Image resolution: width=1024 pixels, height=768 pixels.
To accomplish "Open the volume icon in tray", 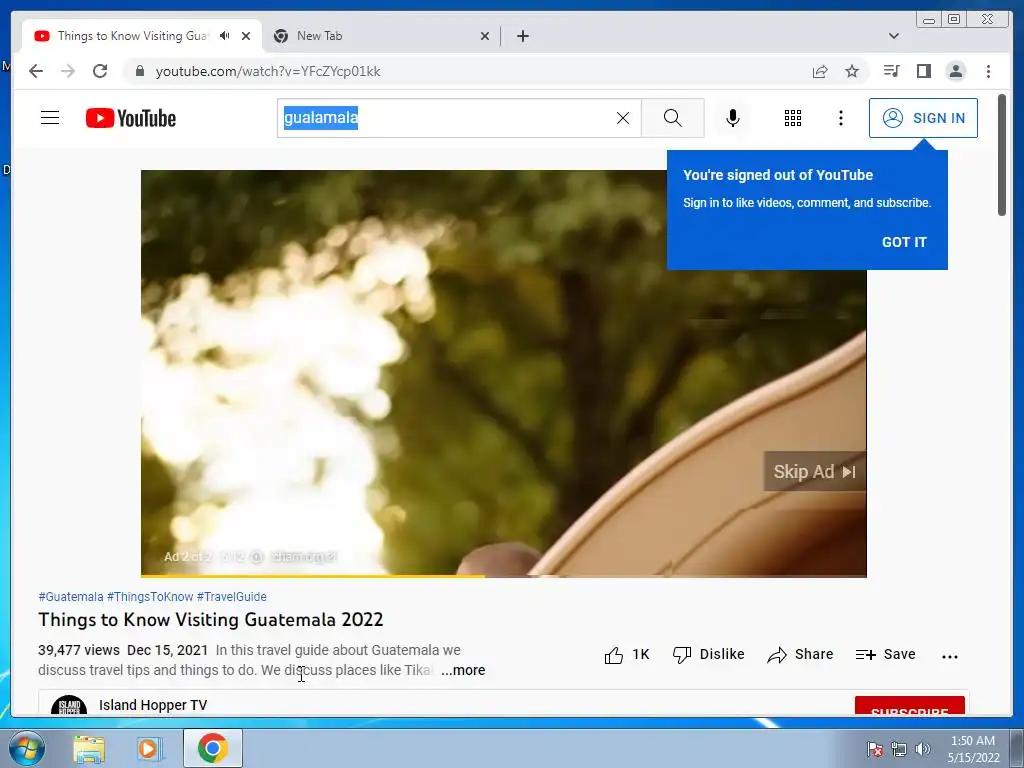I will click(923, 749).
